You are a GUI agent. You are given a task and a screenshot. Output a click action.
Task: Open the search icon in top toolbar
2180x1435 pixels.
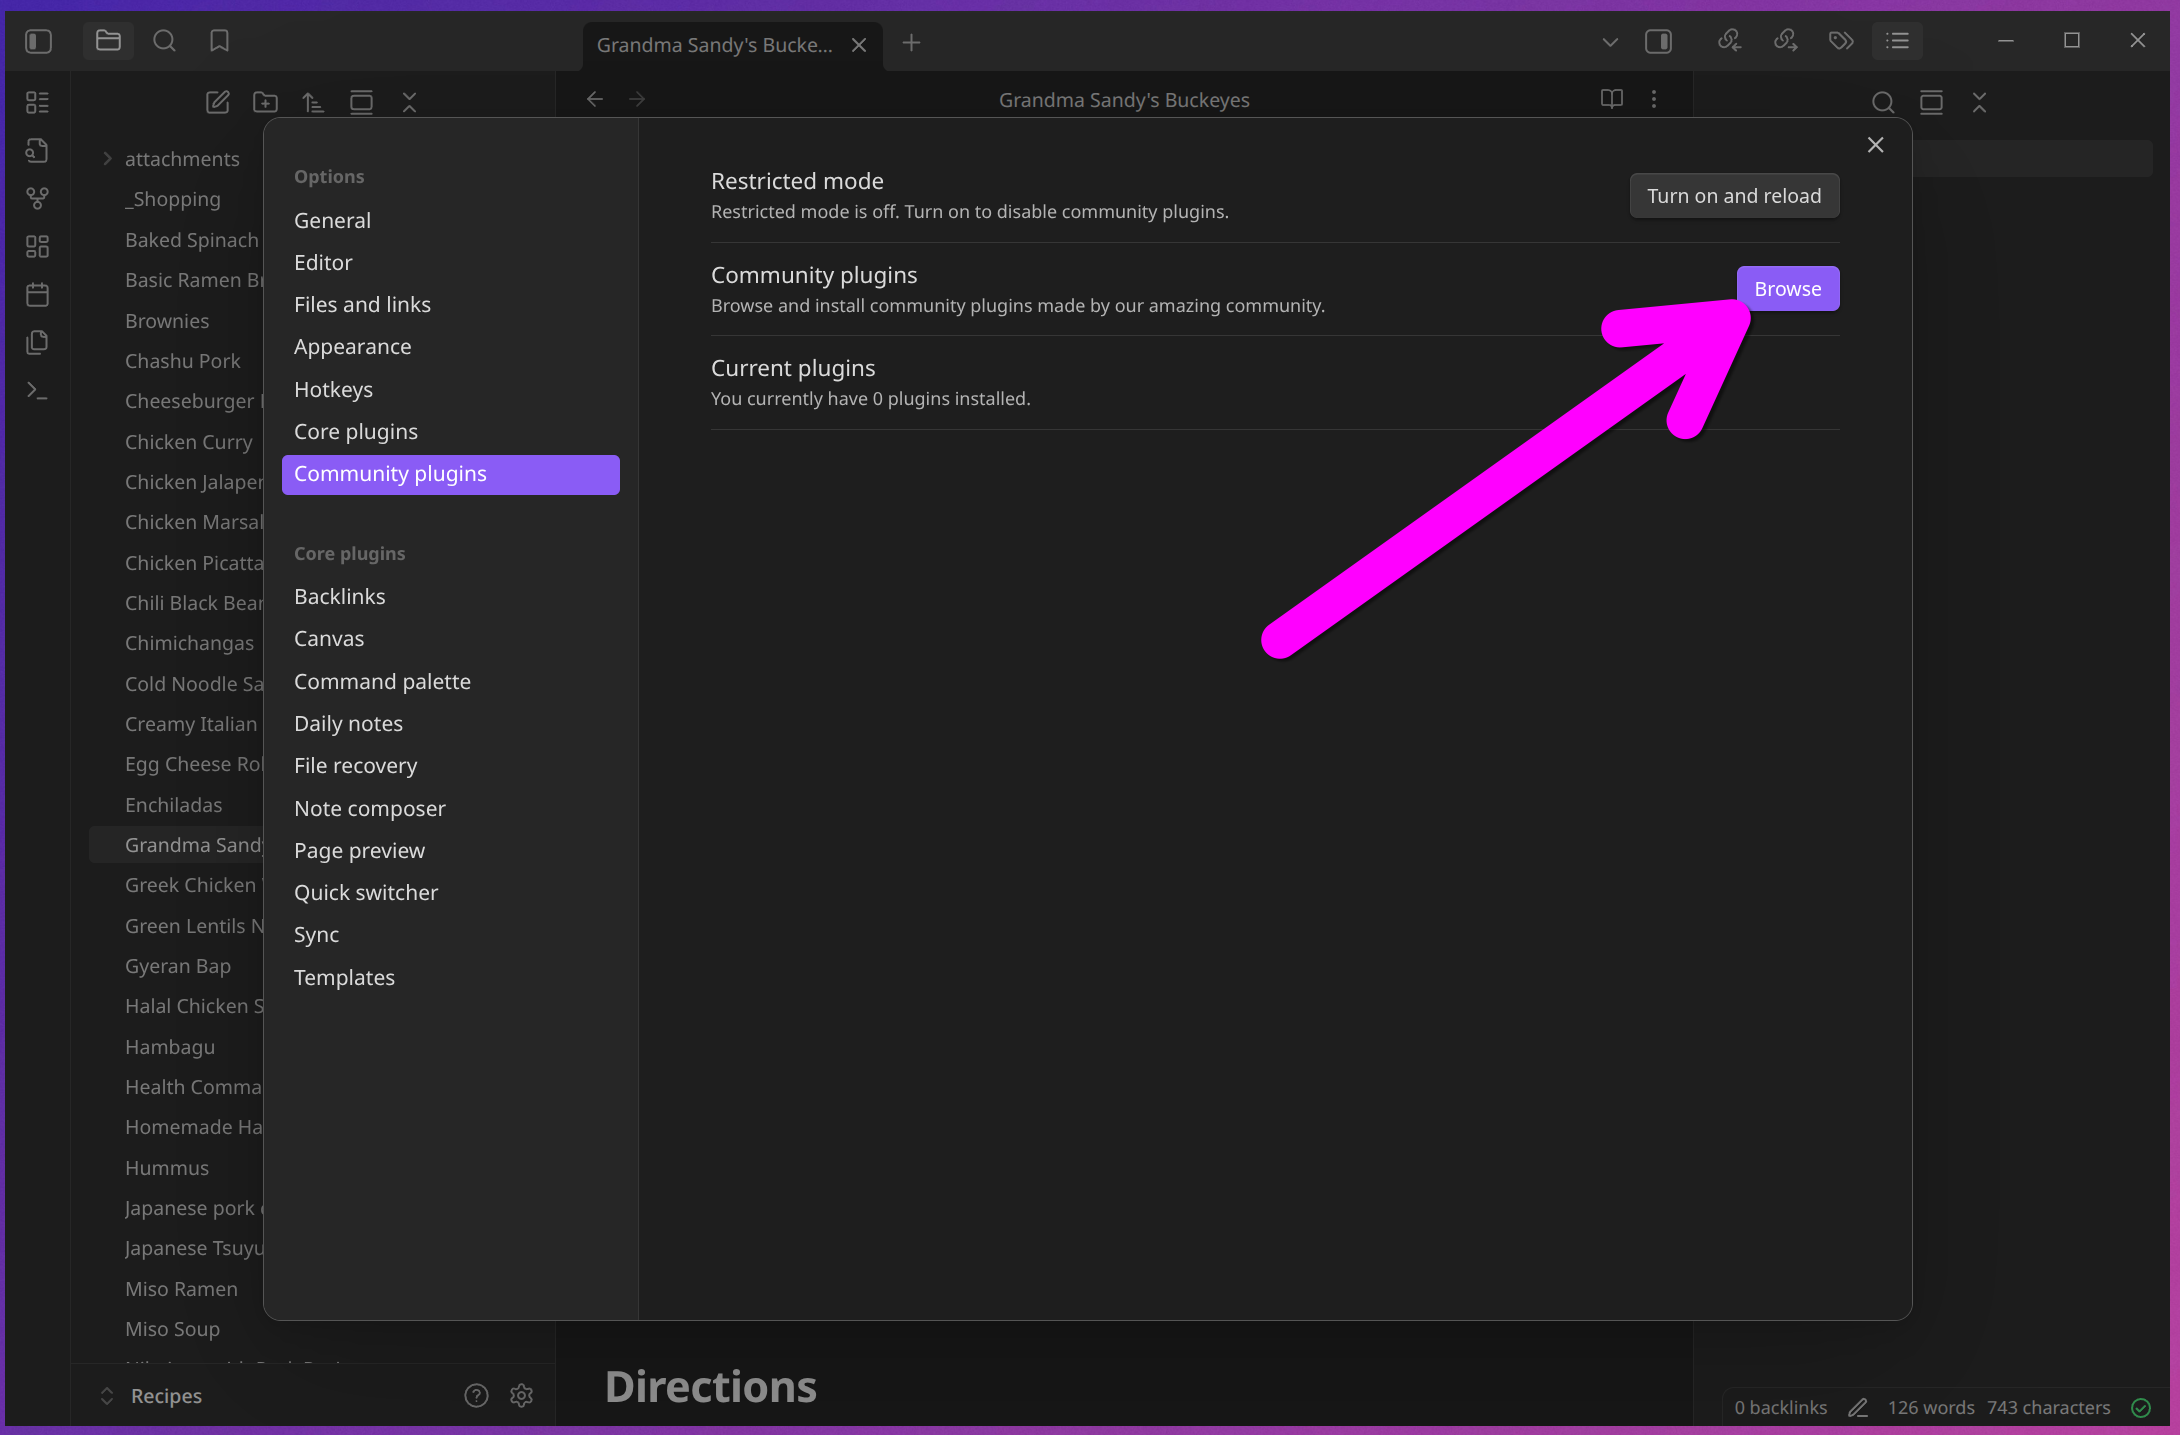pyautogui.click(x=164, y=41)
